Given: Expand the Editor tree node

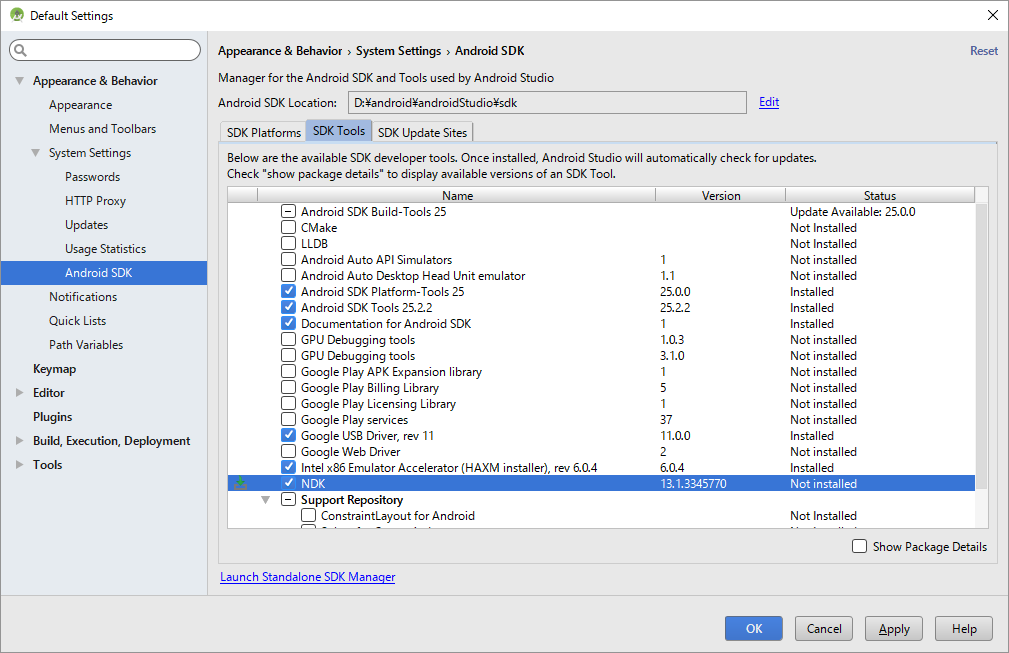Looking at the screenshot, I should [x=19, y=392].
